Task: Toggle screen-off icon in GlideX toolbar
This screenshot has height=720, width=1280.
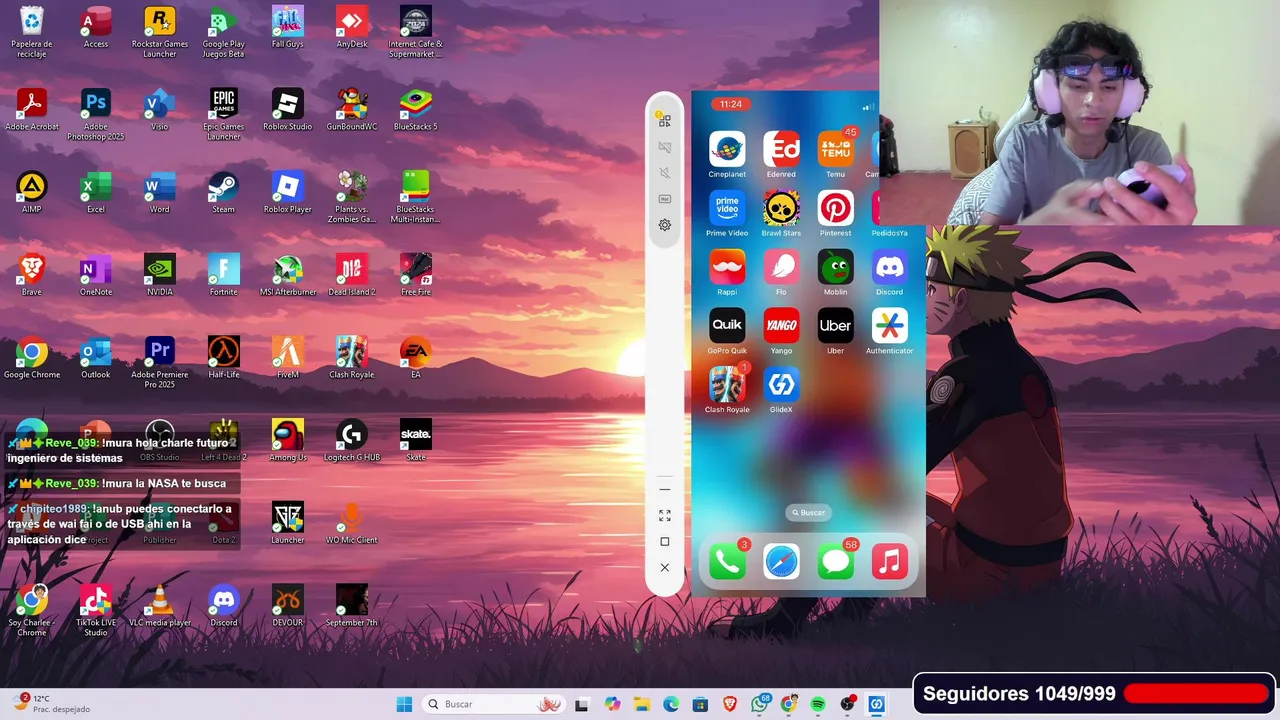Action: pyautogui.click(x=664, y=147)
